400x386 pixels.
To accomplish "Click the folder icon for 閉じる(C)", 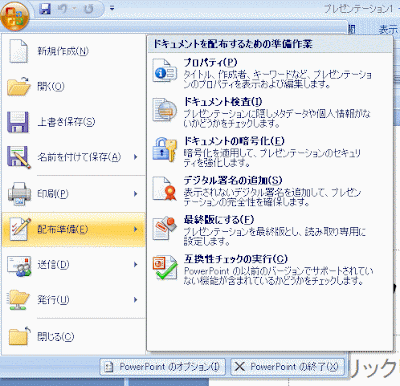I will (19, 336).
